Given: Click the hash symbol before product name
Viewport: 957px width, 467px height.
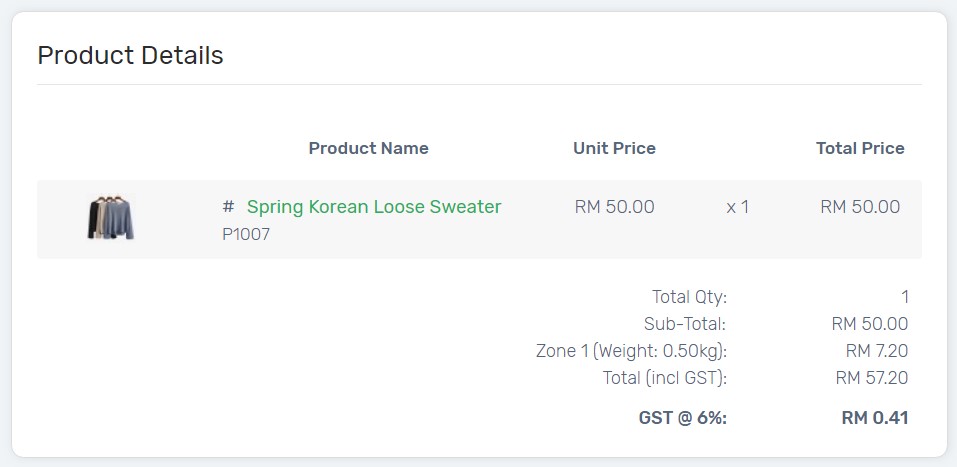Looking at the screenshot, I should (228, 207).
